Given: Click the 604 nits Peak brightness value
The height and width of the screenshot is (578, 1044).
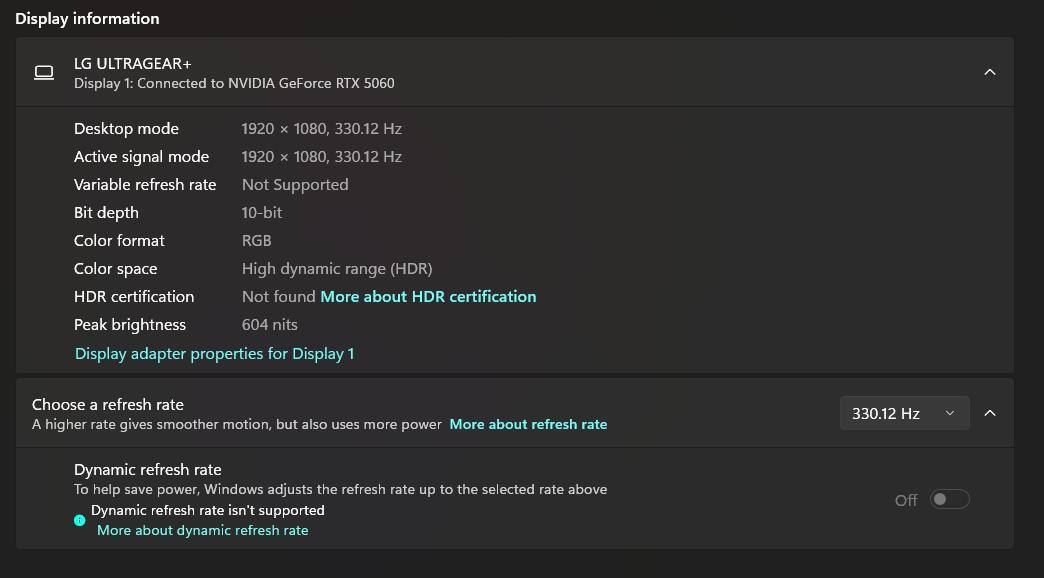Looking at the screenshot, I should [269, 325].
